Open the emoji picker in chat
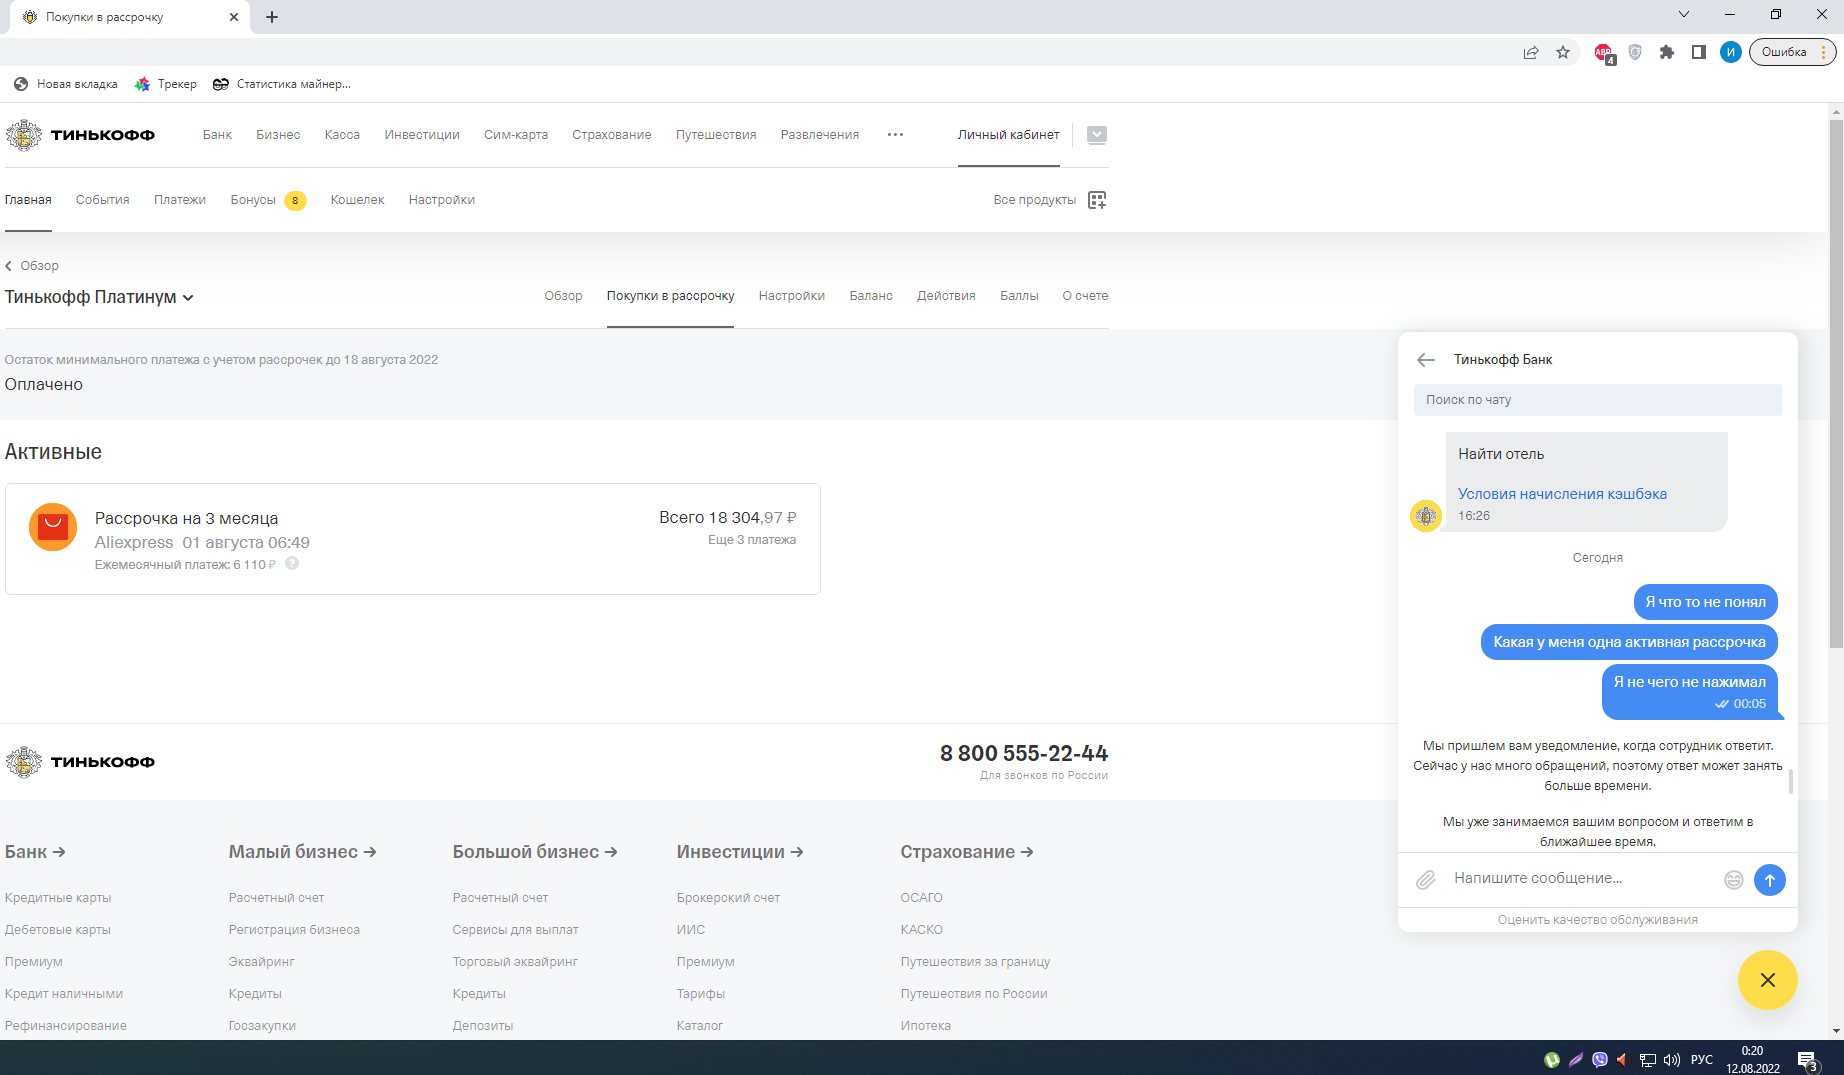Image resolution: width=1844 pixels, height=1075 pixels. tap(1733, 880)
